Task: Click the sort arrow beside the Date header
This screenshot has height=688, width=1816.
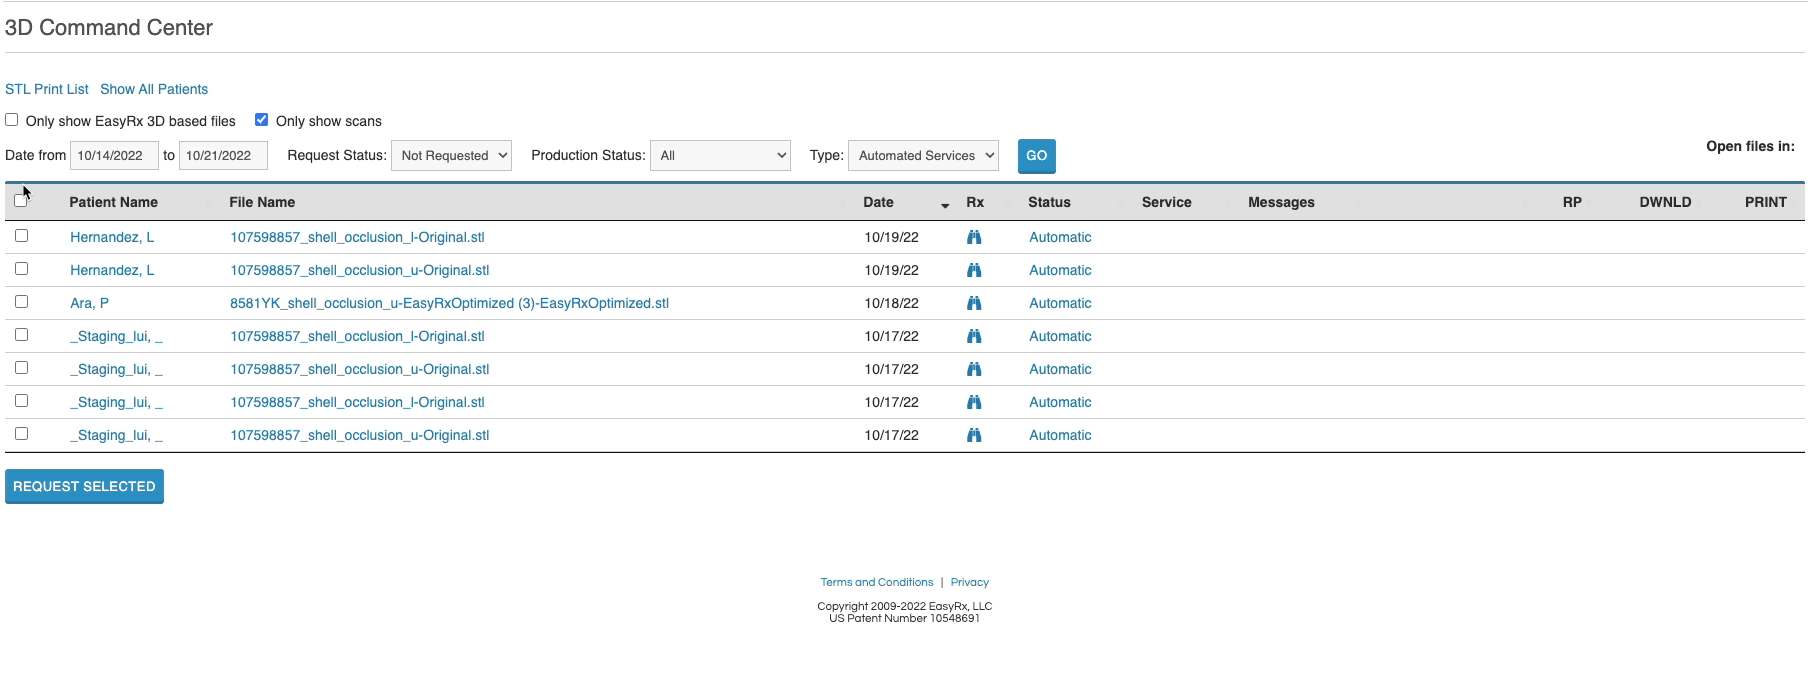Action: (945, 205)
